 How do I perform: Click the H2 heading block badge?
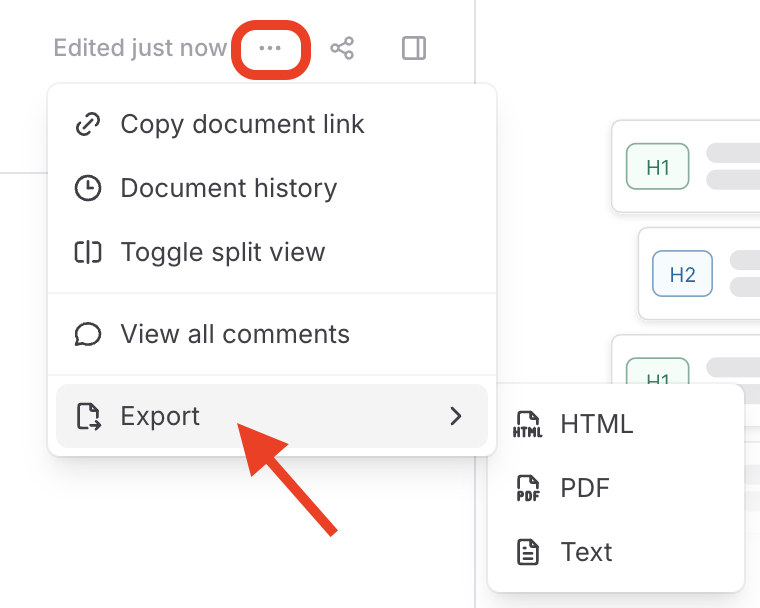pos(682,274)
